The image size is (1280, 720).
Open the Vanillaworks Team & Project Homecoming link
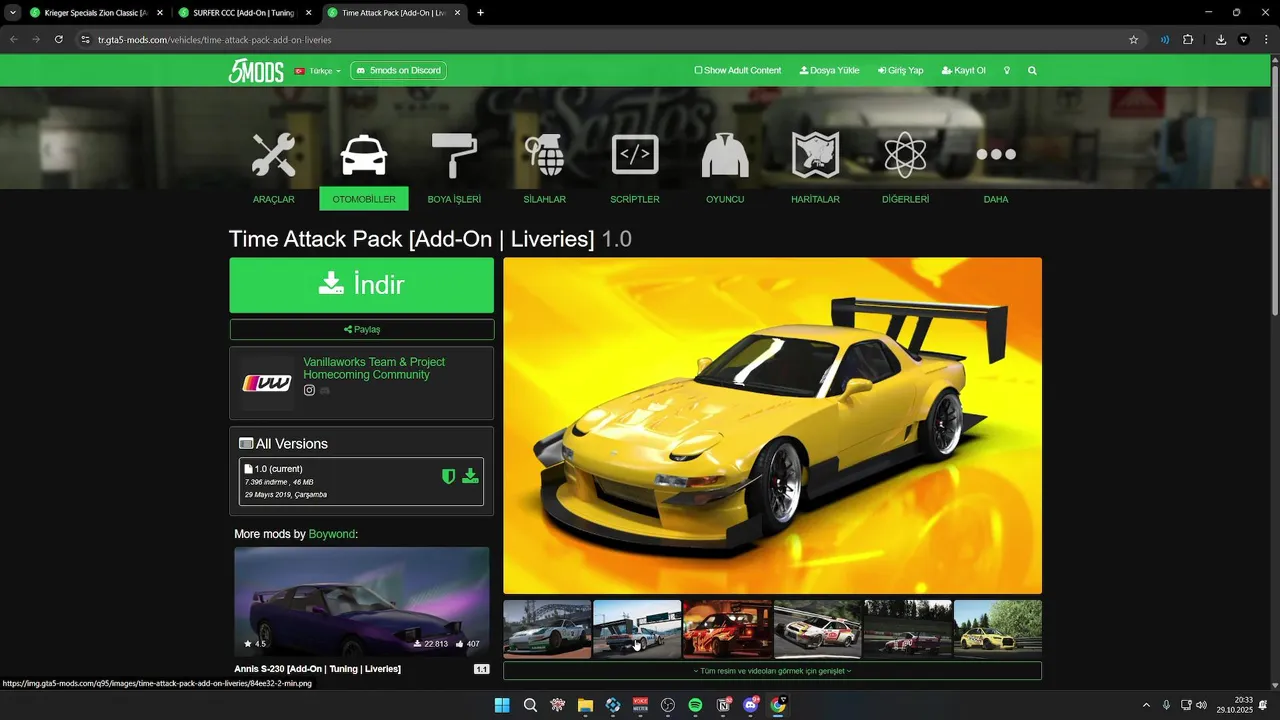(374, 368)
